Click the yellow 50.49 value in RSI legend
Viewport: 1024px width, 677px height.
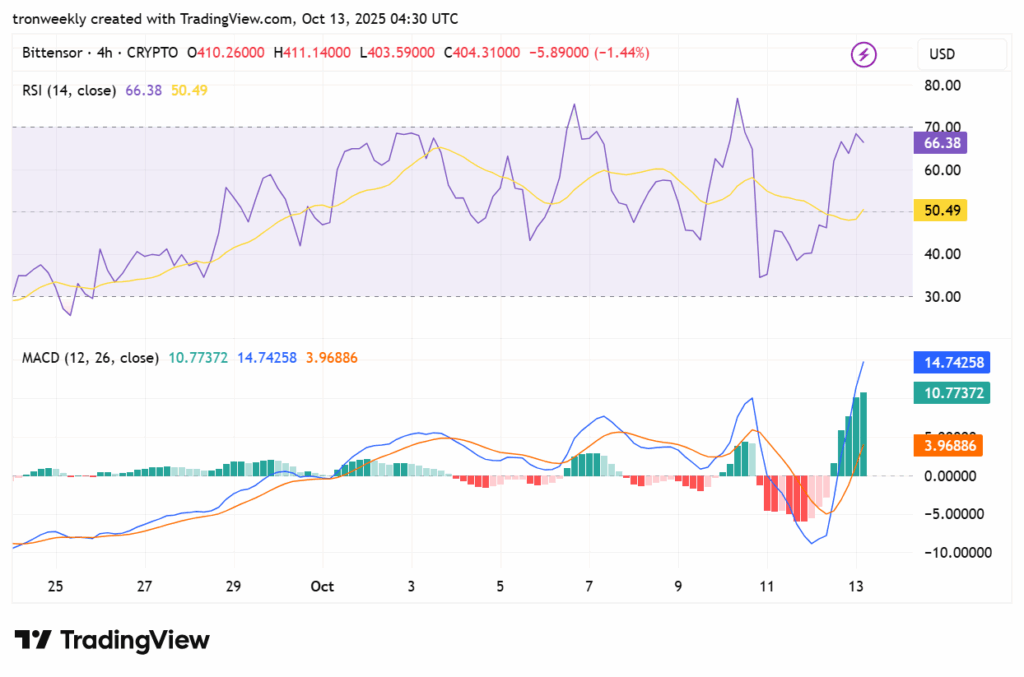coord(189,91)
